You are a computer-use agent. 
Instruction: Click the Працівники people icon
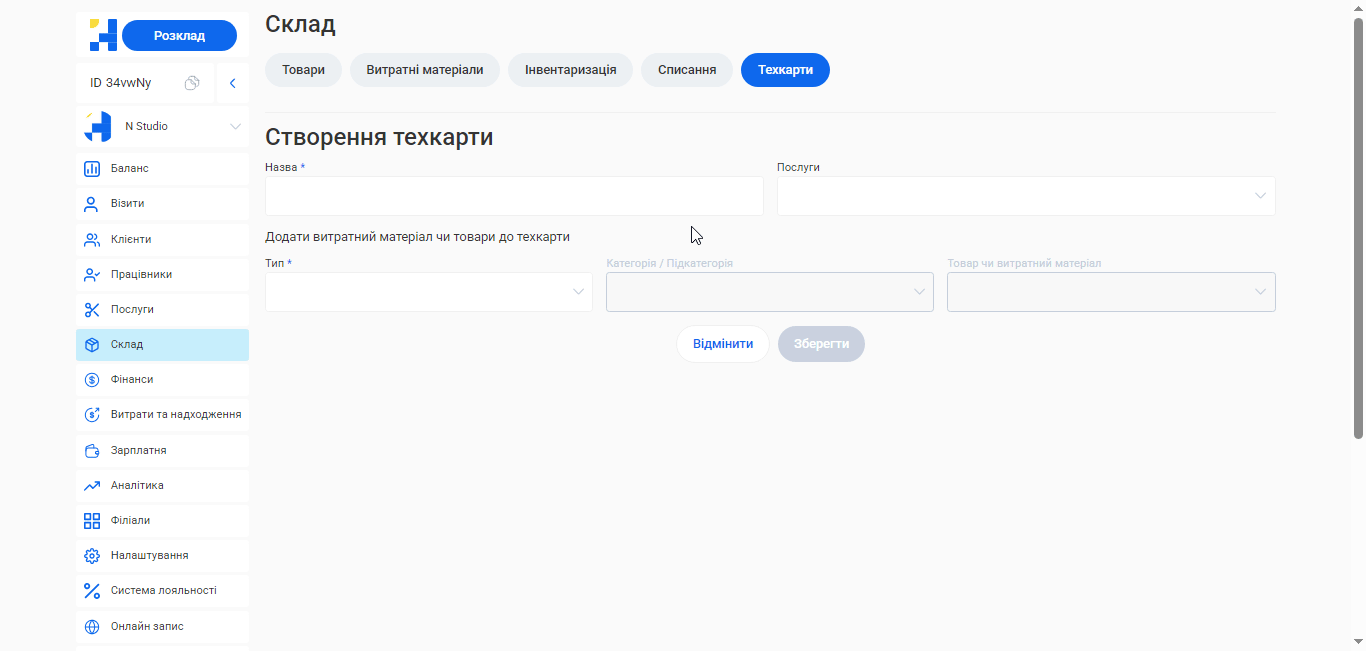[x=92, y=274]
